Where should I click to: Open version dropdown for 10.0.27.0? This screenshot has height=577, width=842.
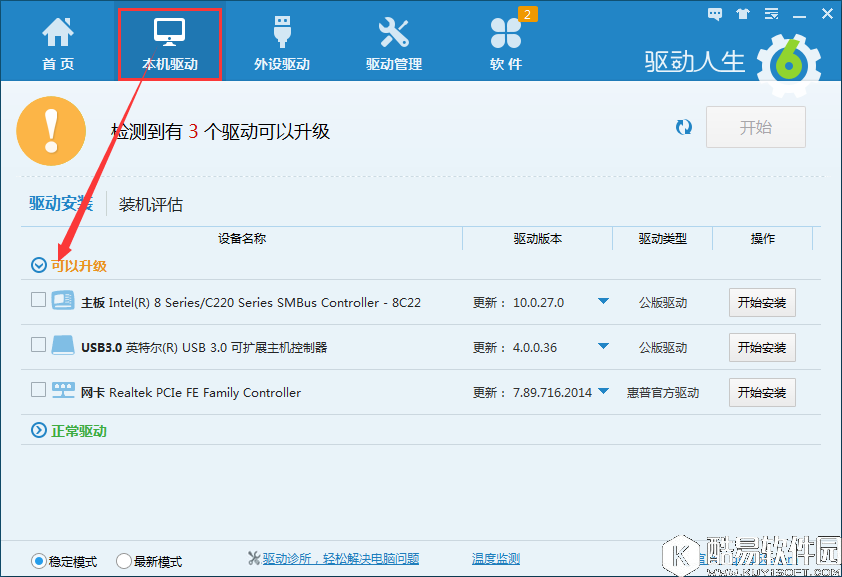[x=603, y=302]
